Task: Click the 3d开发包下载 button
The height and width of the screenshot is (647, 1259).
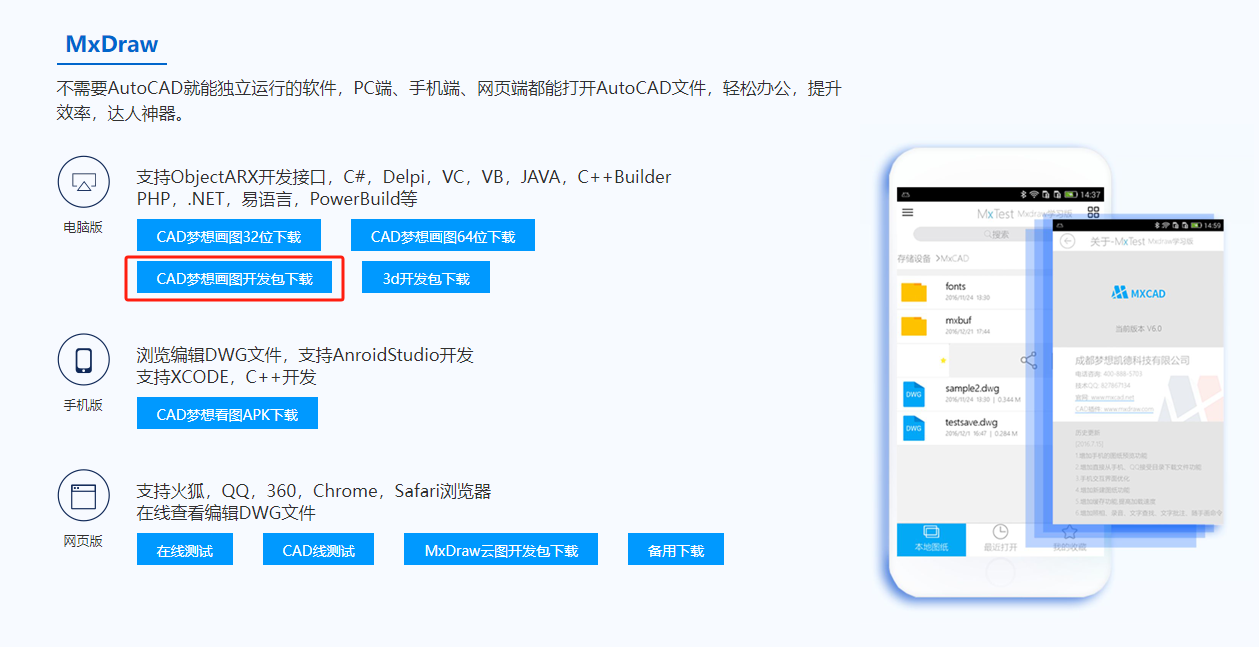Action: pos(425,277)
